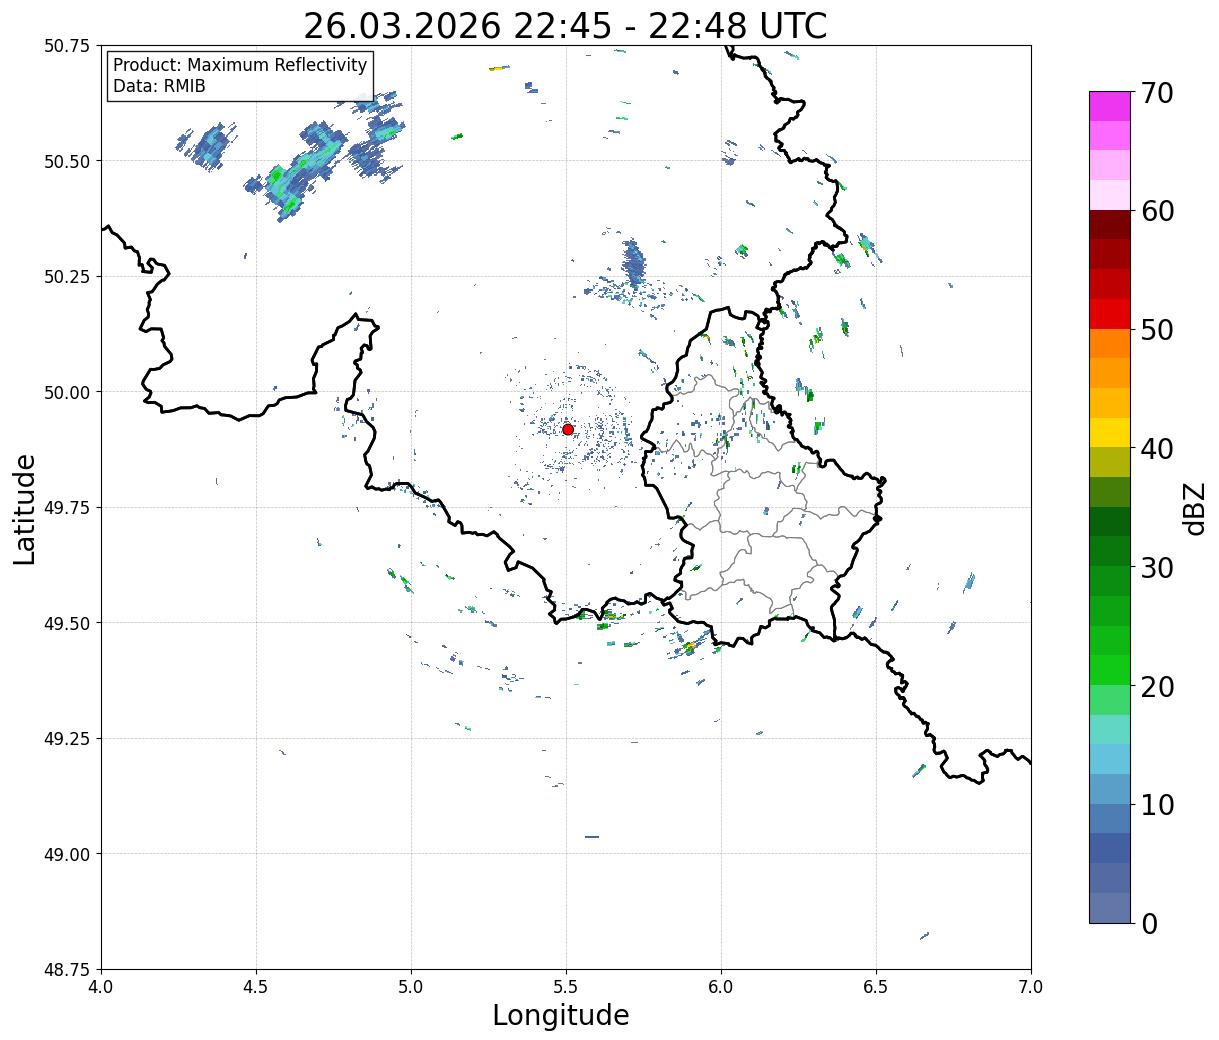
Task: Click the magenta top swatch of the colorbar
Action: [1110, 106]
